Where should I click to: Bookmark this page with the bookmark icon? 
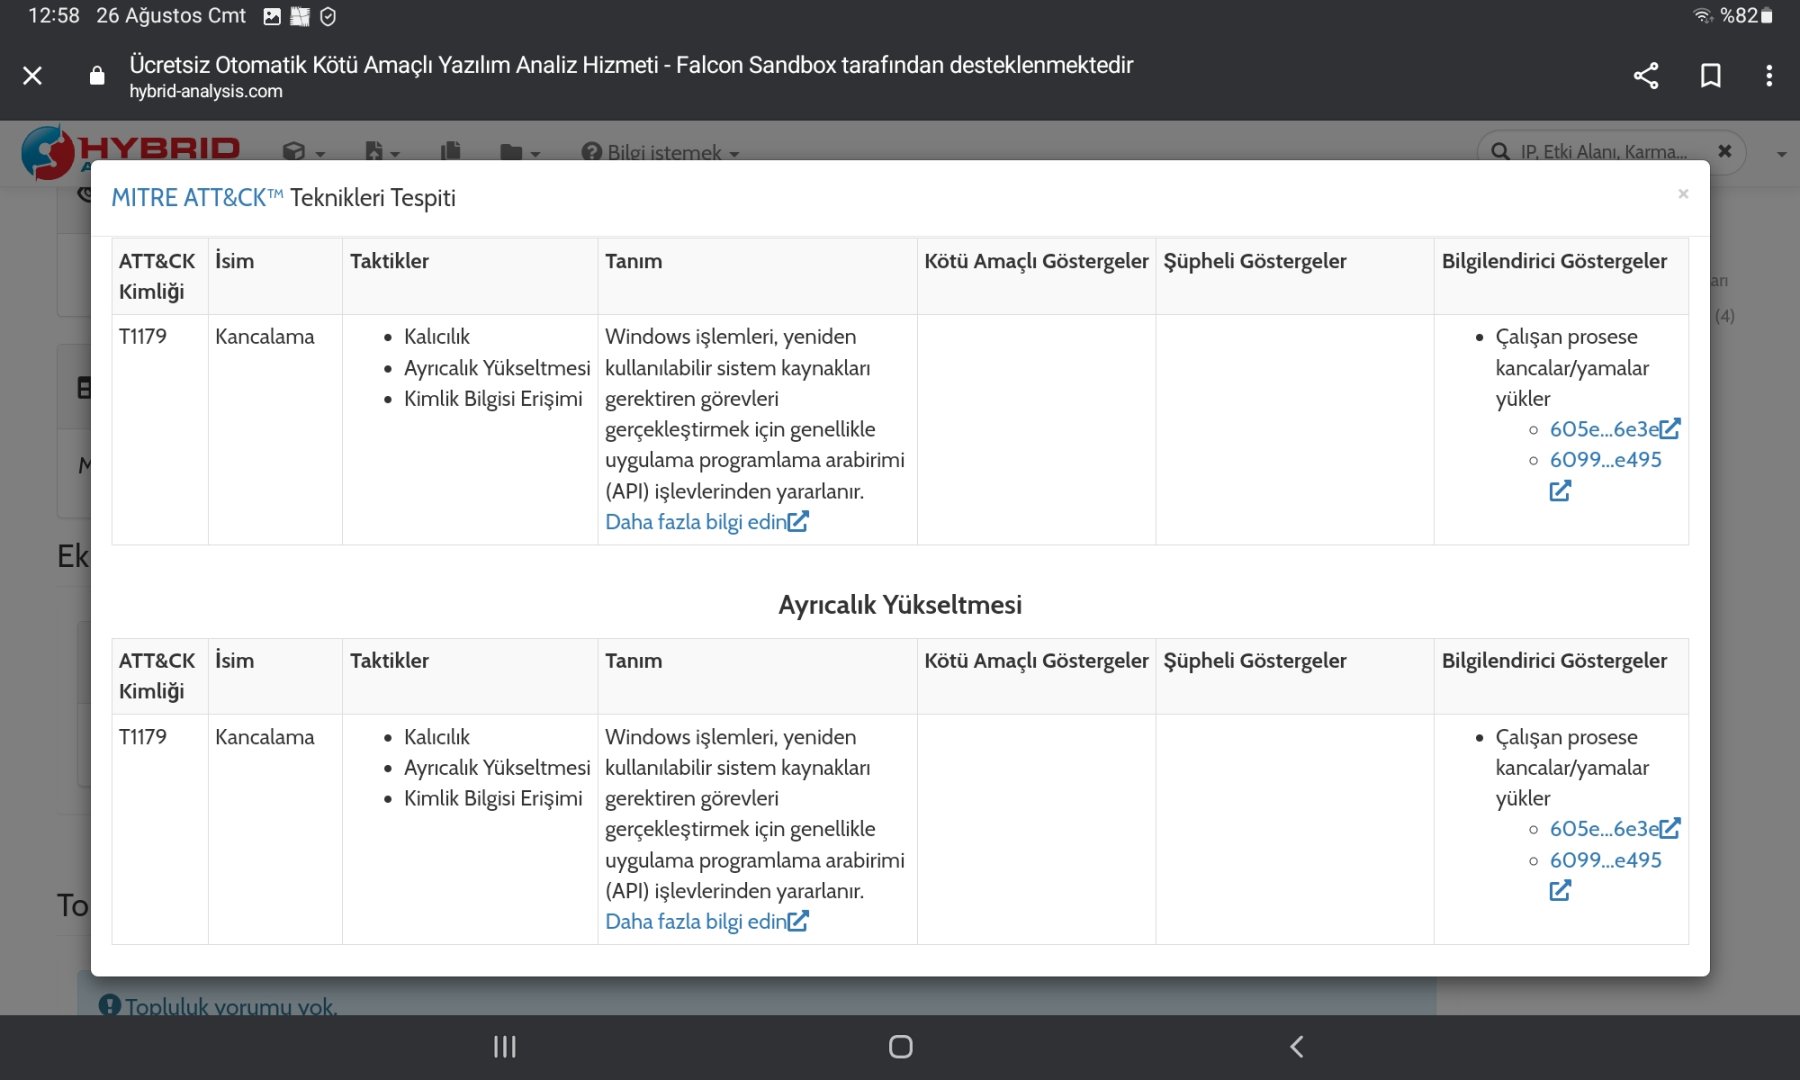click(1710, 76)
